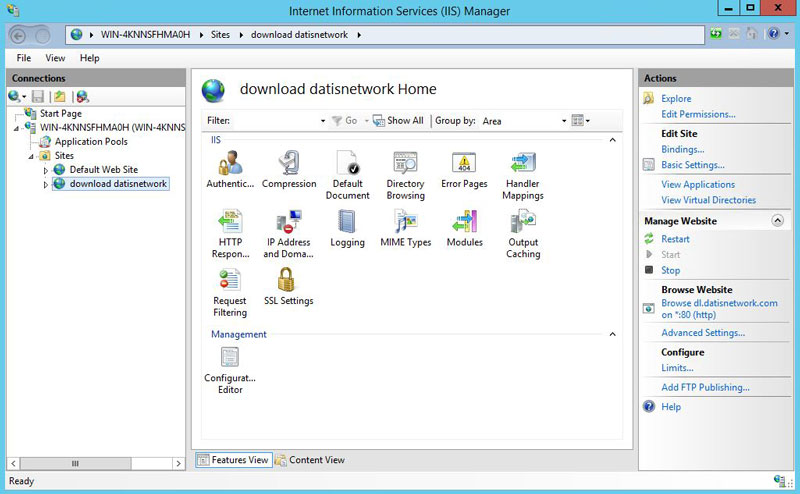800x494 pixels.
Task: Expand the Default Web Site node
Action: [46, 170]
